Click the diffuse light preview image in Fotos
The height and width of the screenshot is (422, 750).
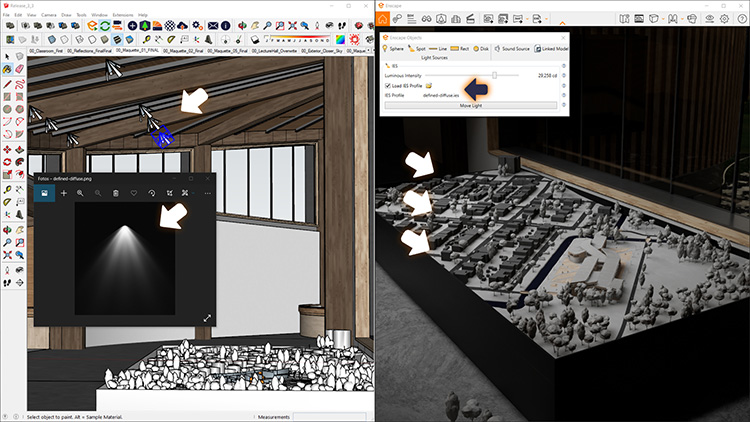point(124,258)
